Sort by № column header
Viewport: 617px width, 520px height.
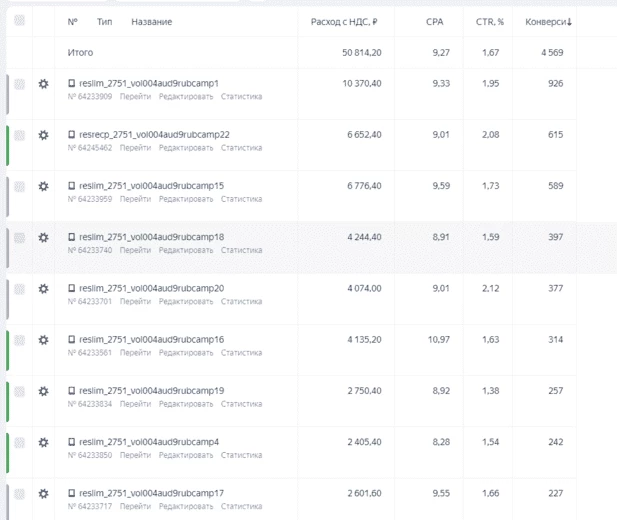(72, 22)
